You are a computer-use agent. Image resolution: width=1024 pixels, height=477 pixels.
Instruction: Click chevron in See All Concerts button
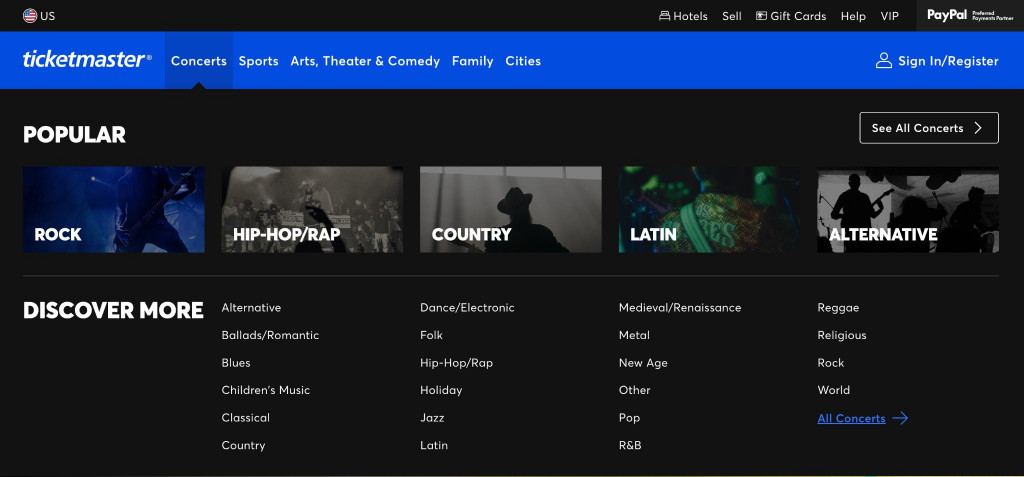978,128
